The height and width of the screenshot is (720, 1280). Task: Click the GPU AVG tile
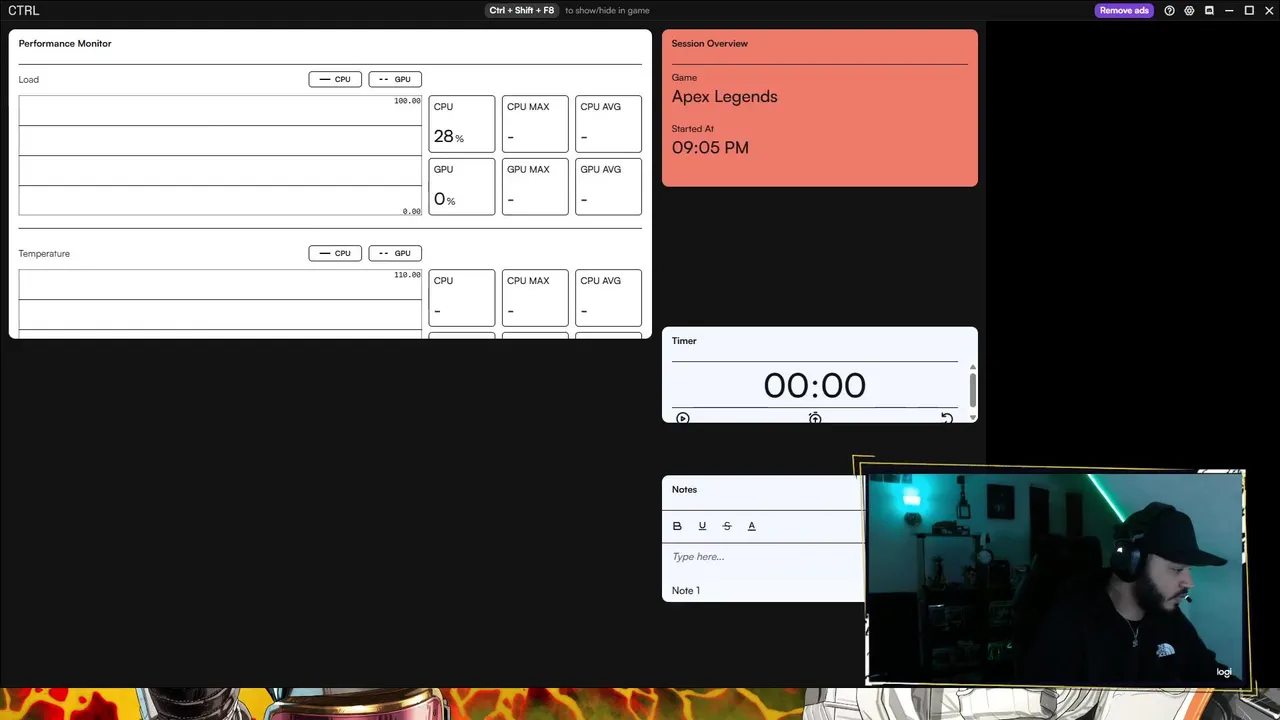pos(608,187)
